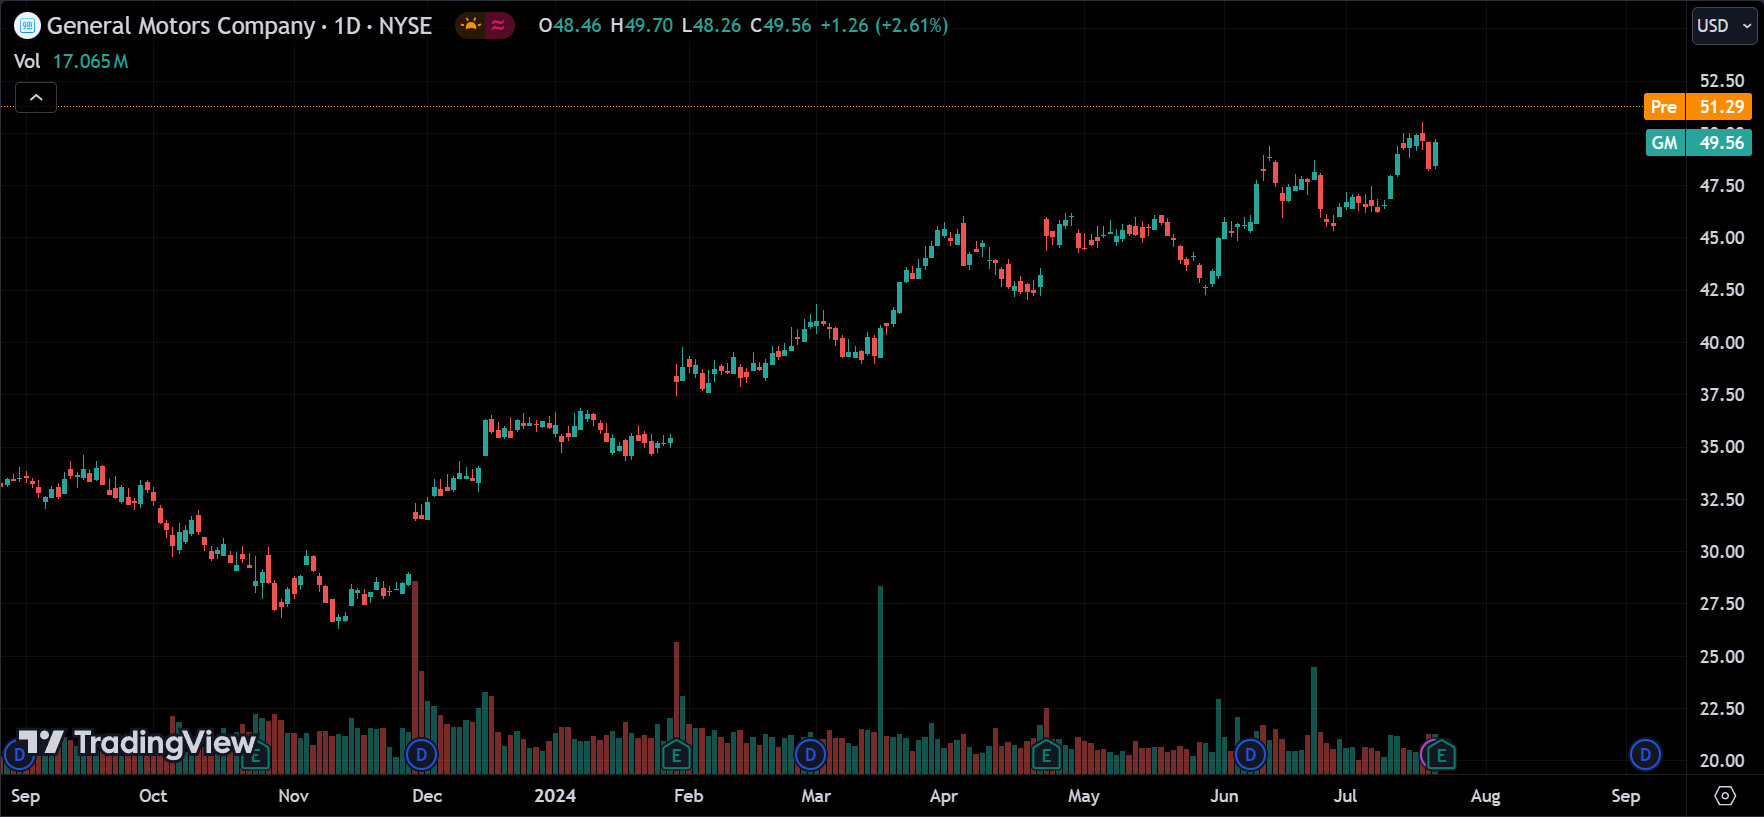The width and height of the screenshot is (1764, 817).
Task: Click the tallest red volume bar at Dec
Action: point(415,677)
